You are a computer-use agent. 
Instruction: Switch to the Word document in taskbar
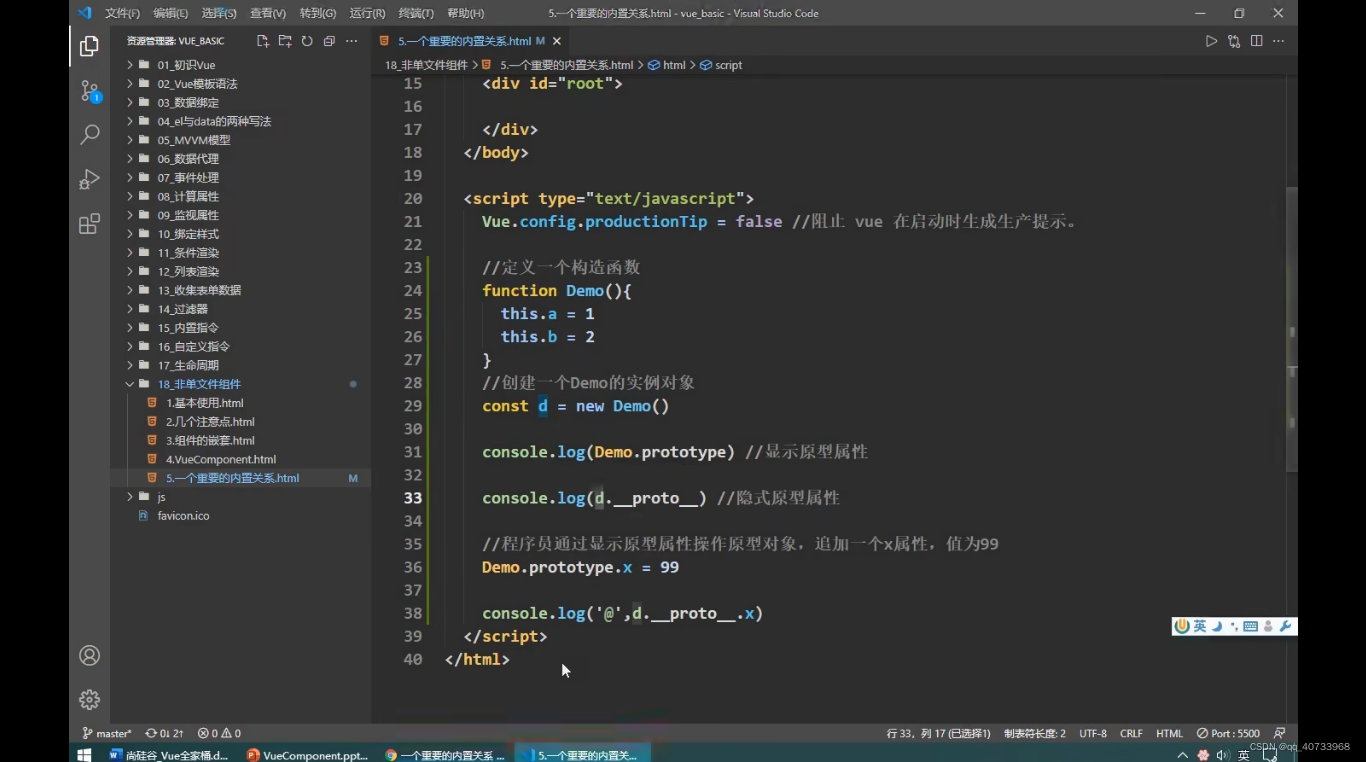(169, 755)
